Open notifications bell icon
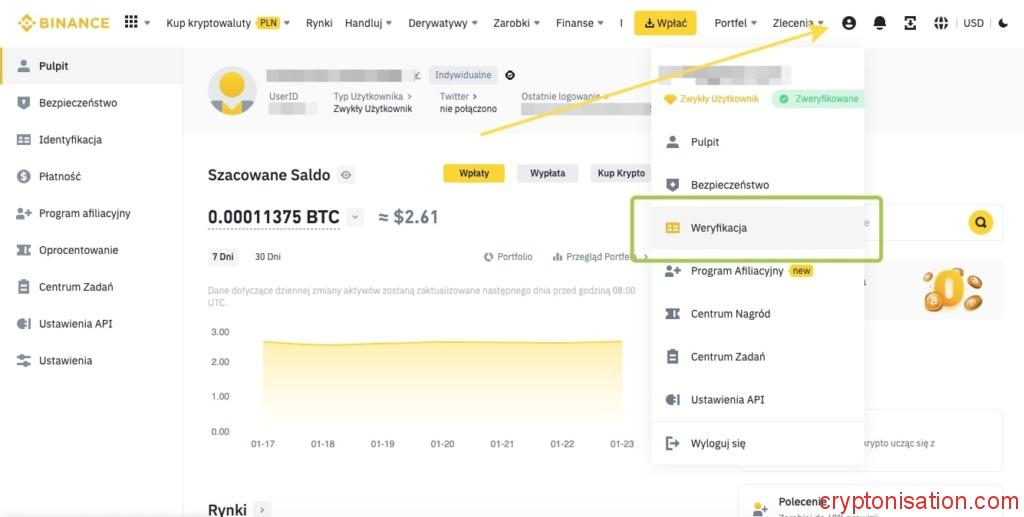Image resolution: width=1024 pixels, height=517 pixels. pos(880,23)
